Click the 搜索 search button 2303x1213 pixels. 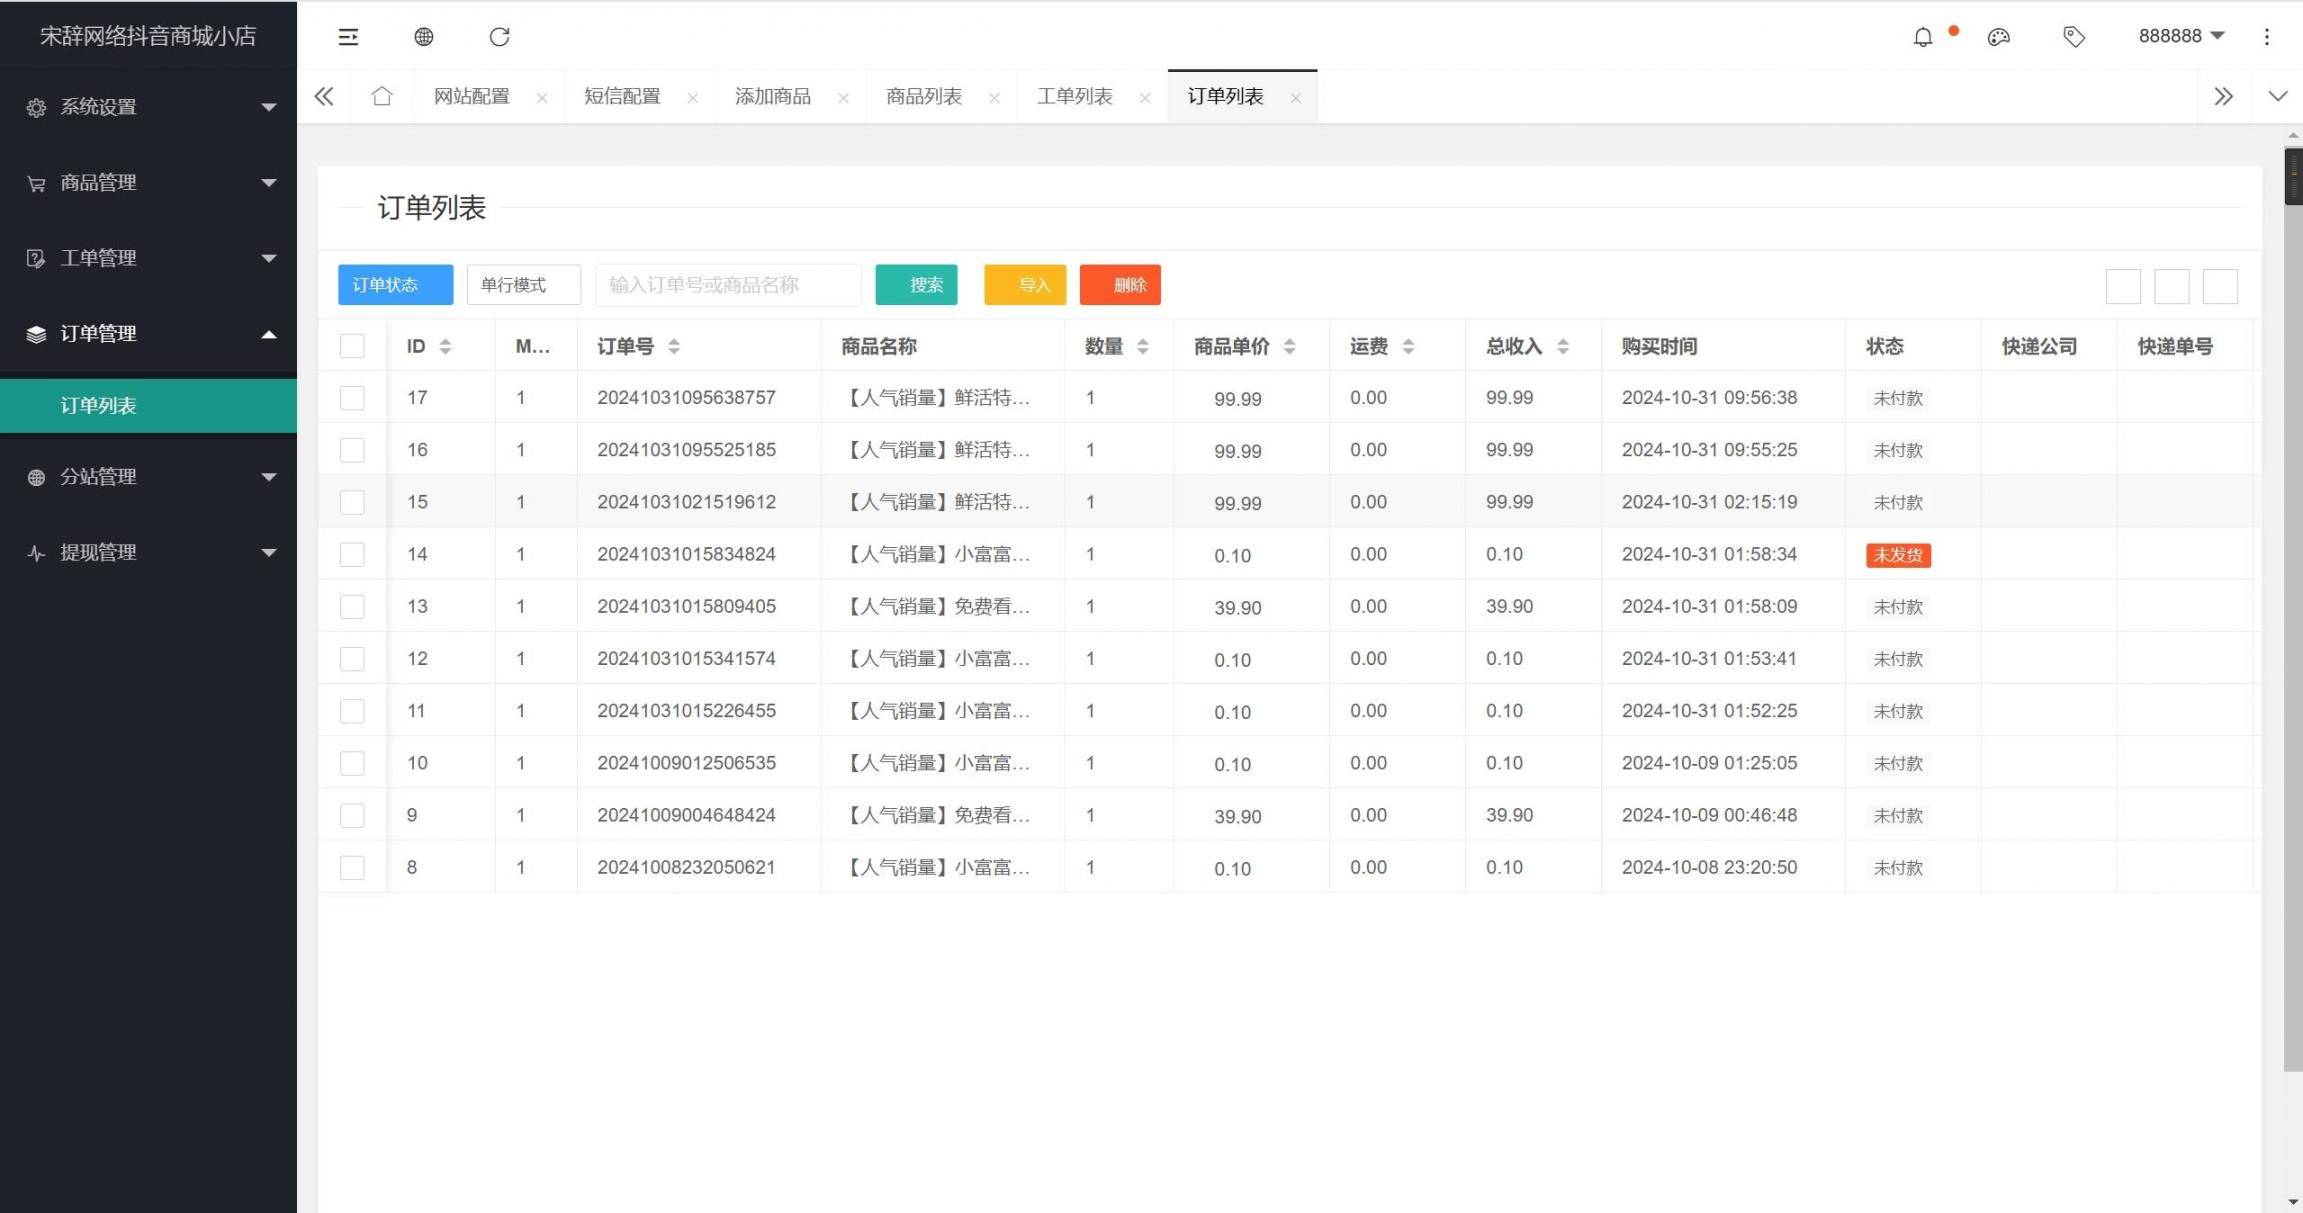click(915, 285)
